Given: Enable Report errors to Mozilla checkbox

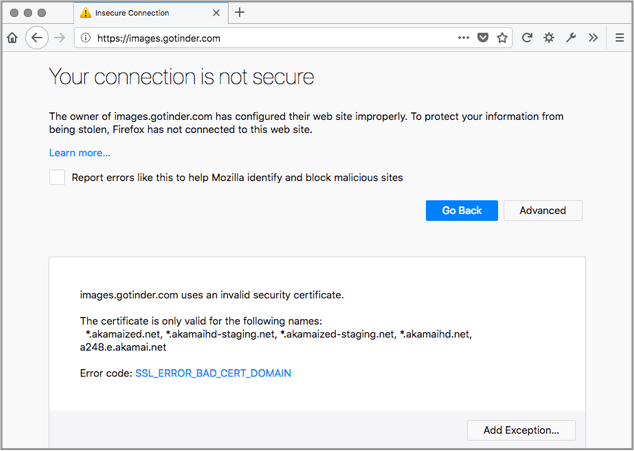Looking at the screenshot, I should tap(57, 177).
